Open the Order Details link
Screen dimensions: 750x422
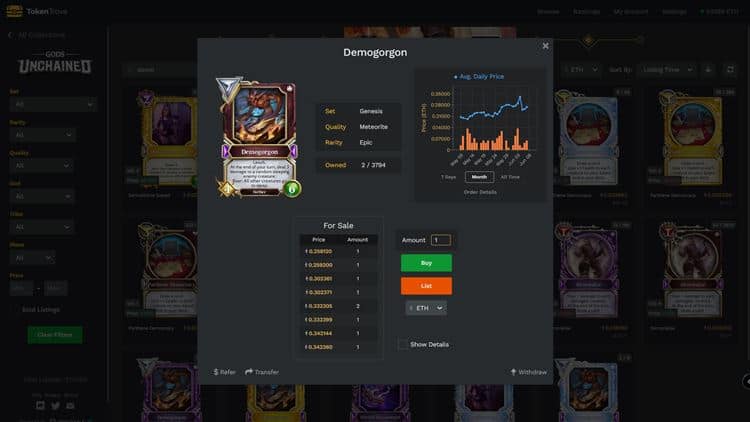click(x=480, y=192)
